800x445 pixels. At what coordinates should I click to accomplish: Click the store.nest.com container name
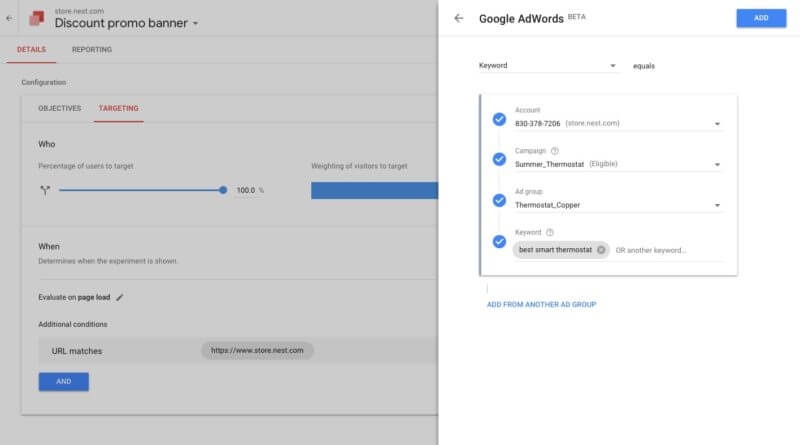(x=79, y=11)
